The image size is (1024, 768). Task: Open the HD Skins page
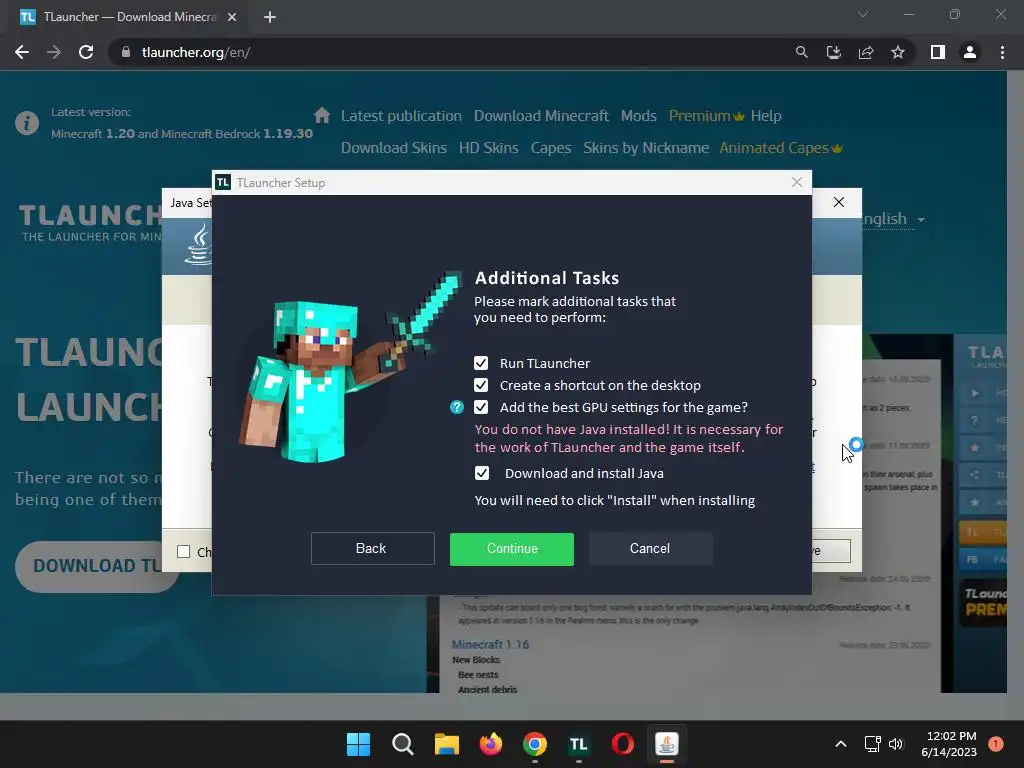488,148
